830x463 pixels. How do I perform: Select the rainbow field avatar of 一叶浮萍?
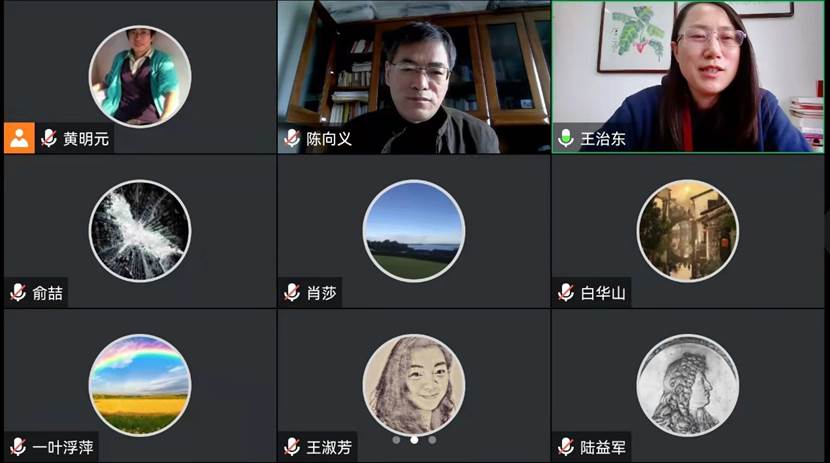coord(140,385)
